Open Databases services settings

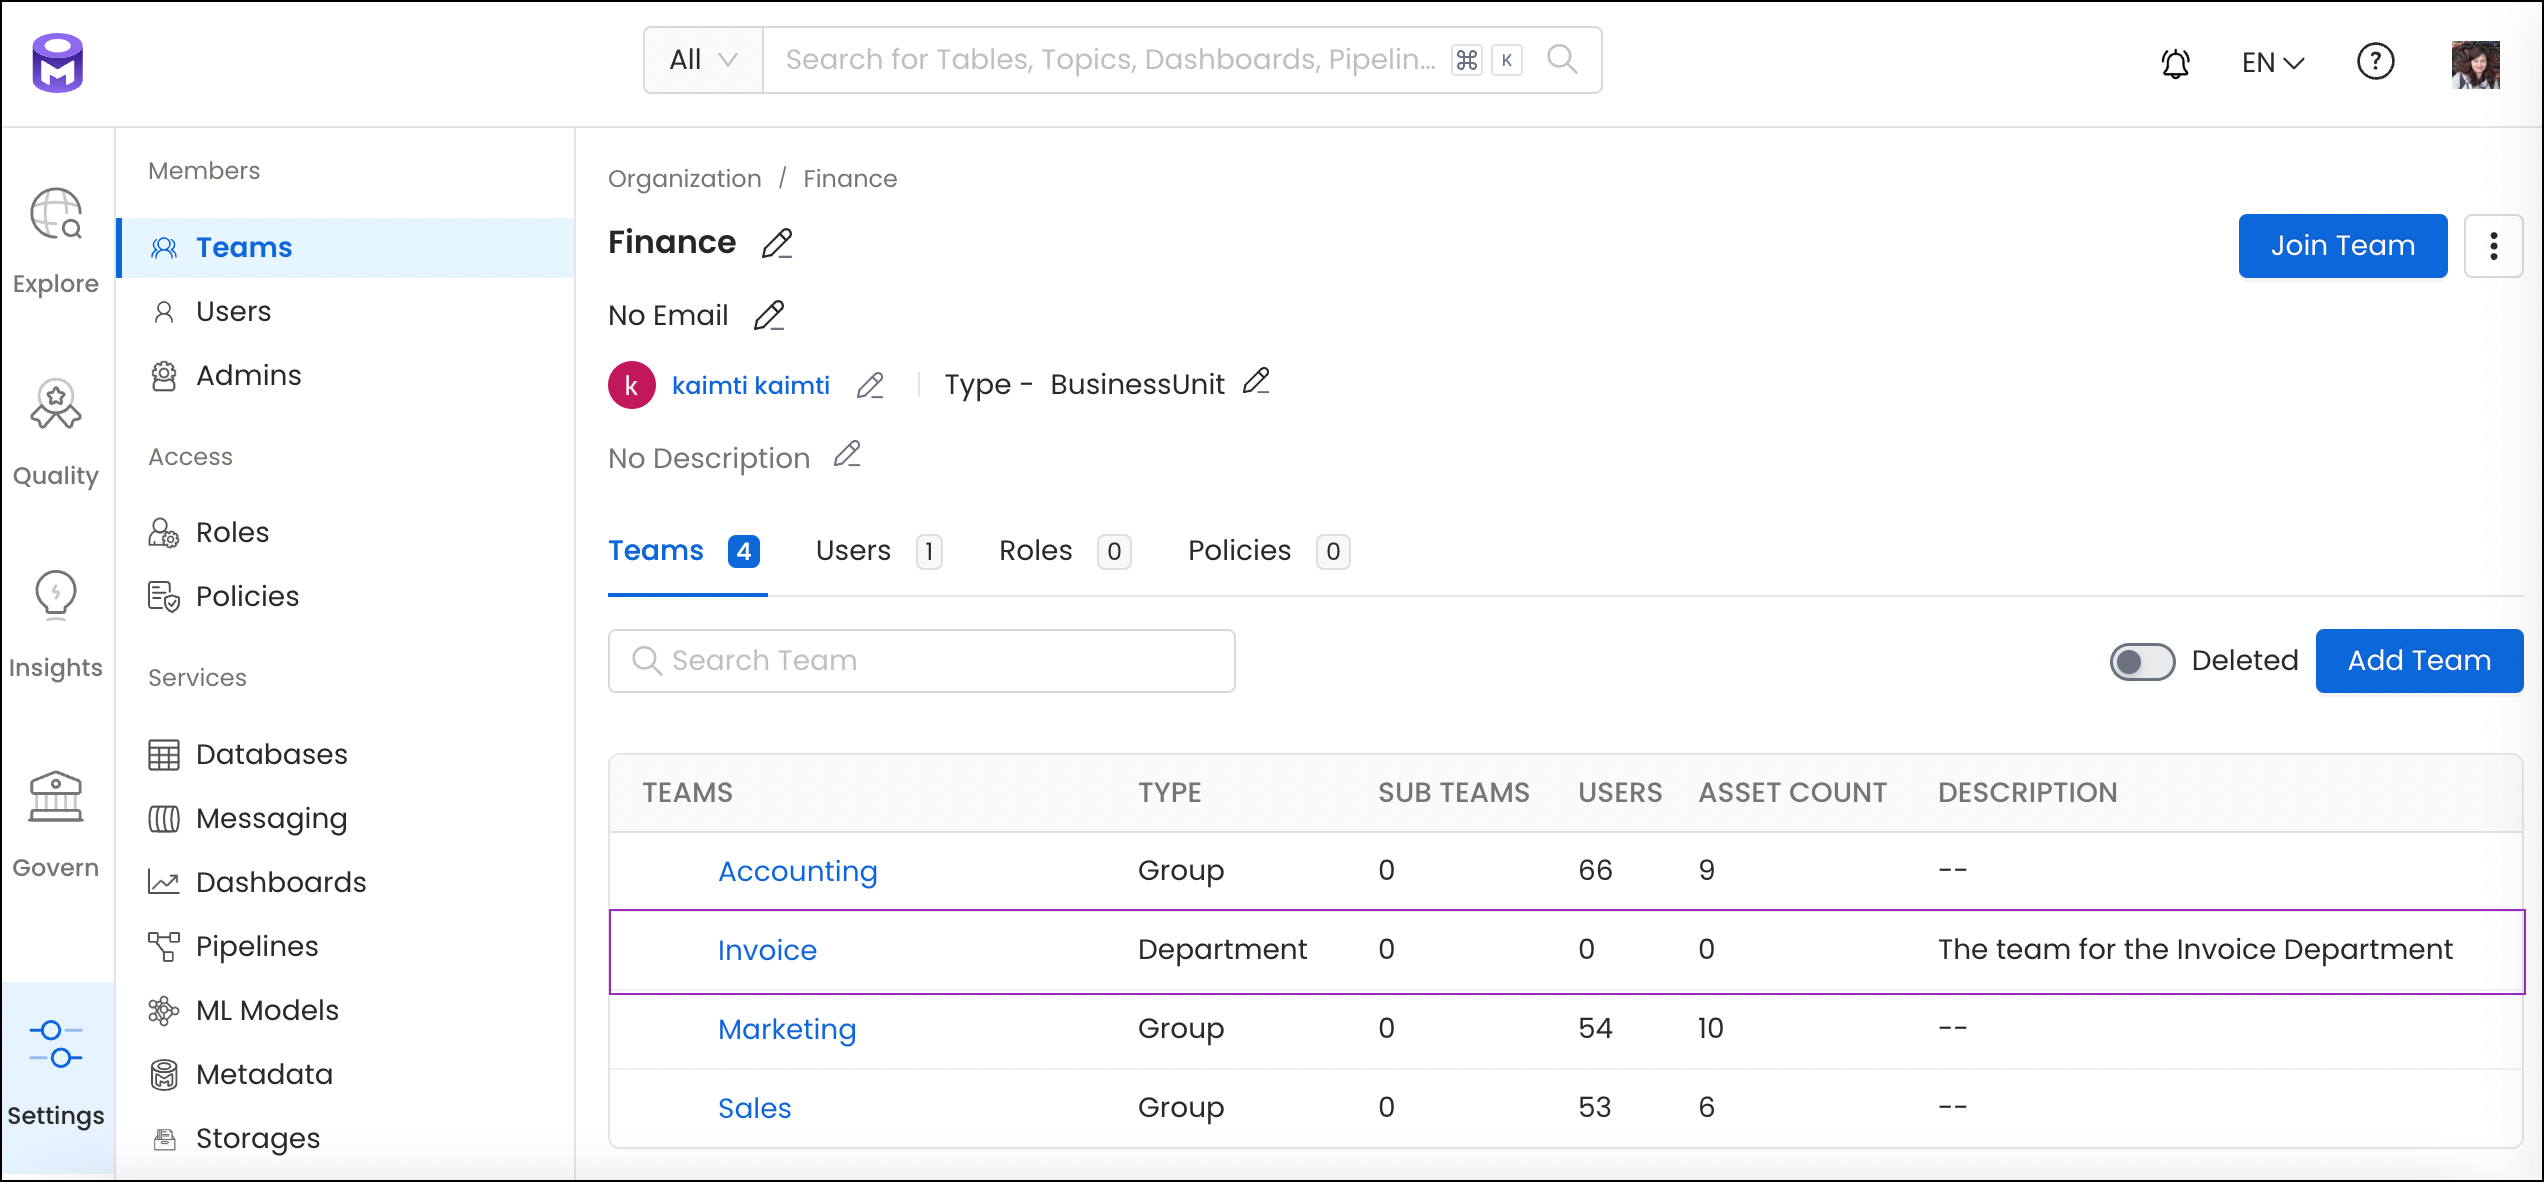[x=346, y=755]
